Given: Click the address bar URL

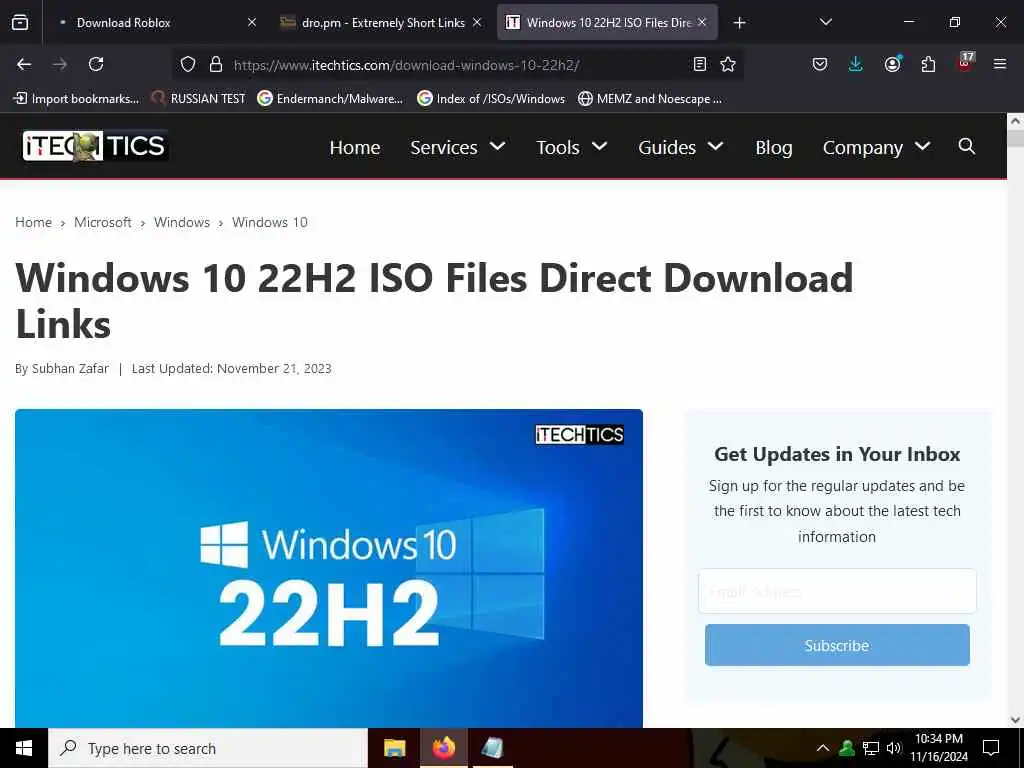Looking at the screenshot, I should point(406,65).
